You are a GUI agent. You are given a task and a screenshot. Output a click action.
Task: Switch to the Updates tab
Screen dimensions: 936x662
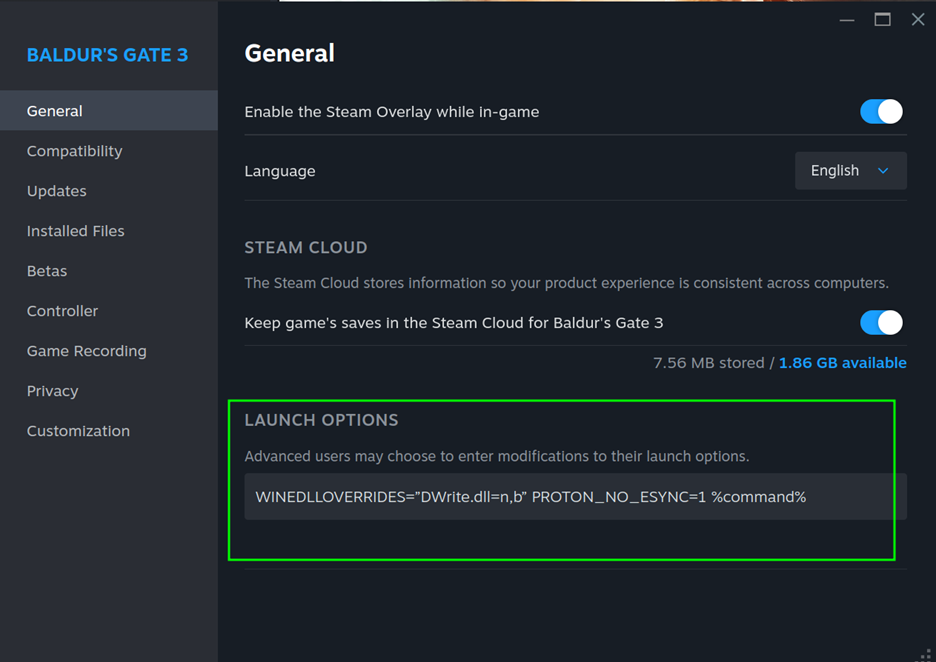(x=57, y=191)
